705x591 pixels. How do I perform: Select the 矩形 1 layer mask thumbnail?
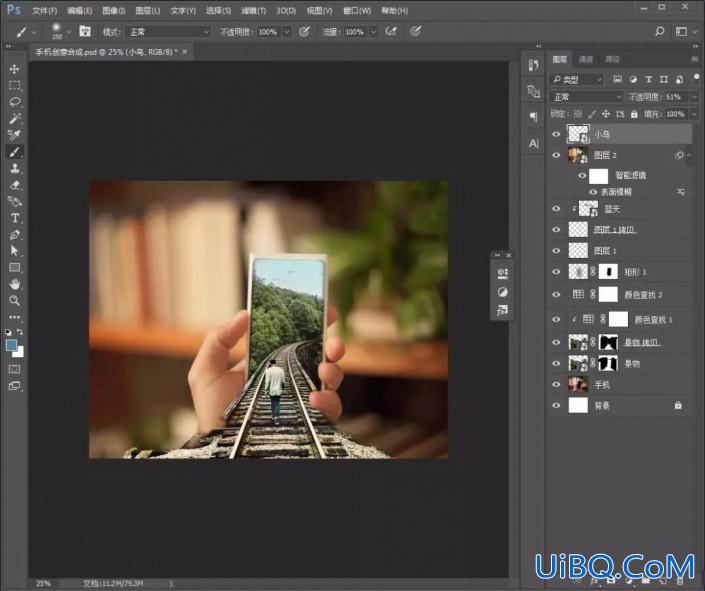608,272
